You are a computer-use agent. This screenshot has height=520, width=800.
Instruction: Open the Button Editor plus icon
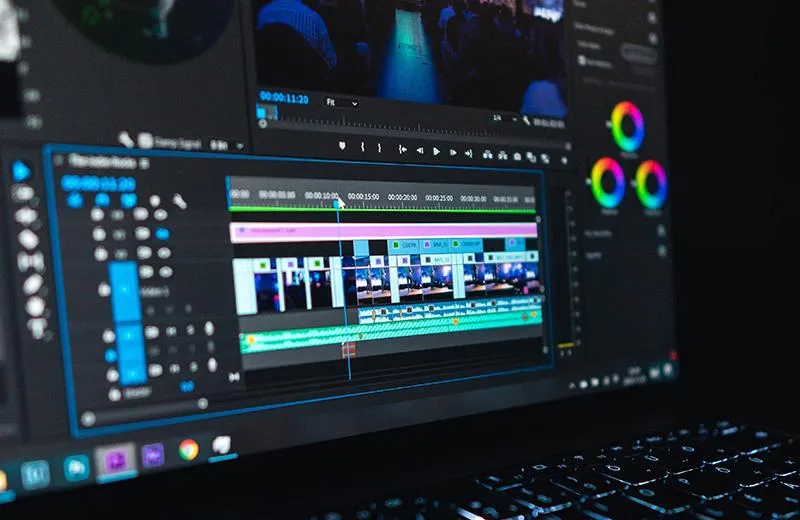(x=564, y=160)
